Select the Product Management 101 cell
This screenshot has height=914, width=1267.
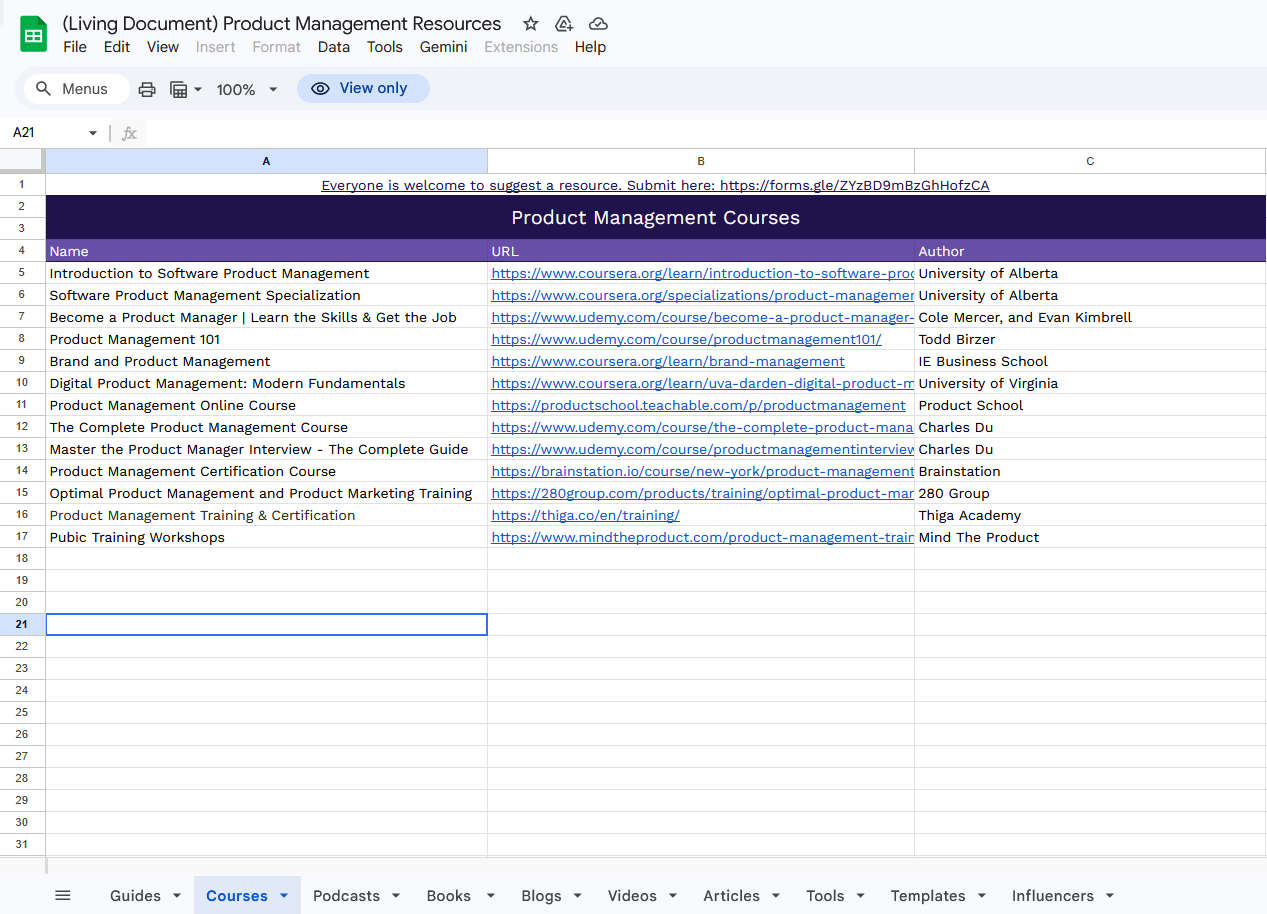266,339
